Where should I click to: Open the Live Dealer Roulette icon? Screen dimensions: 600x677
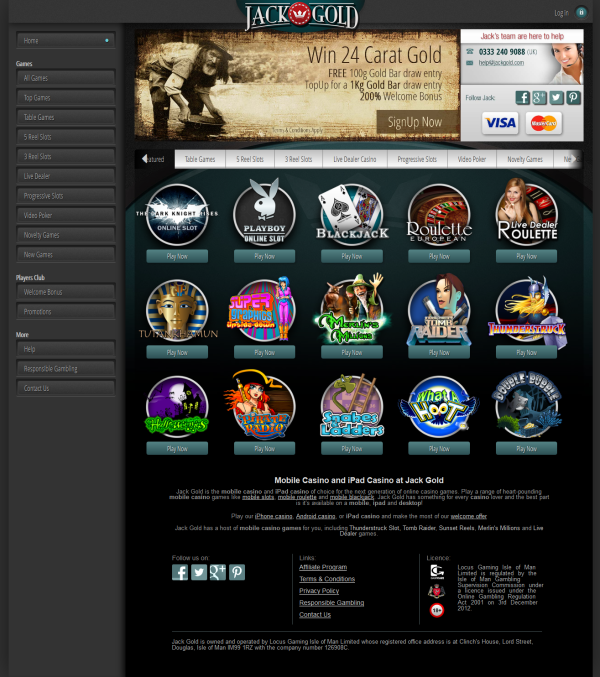(527, 212)
